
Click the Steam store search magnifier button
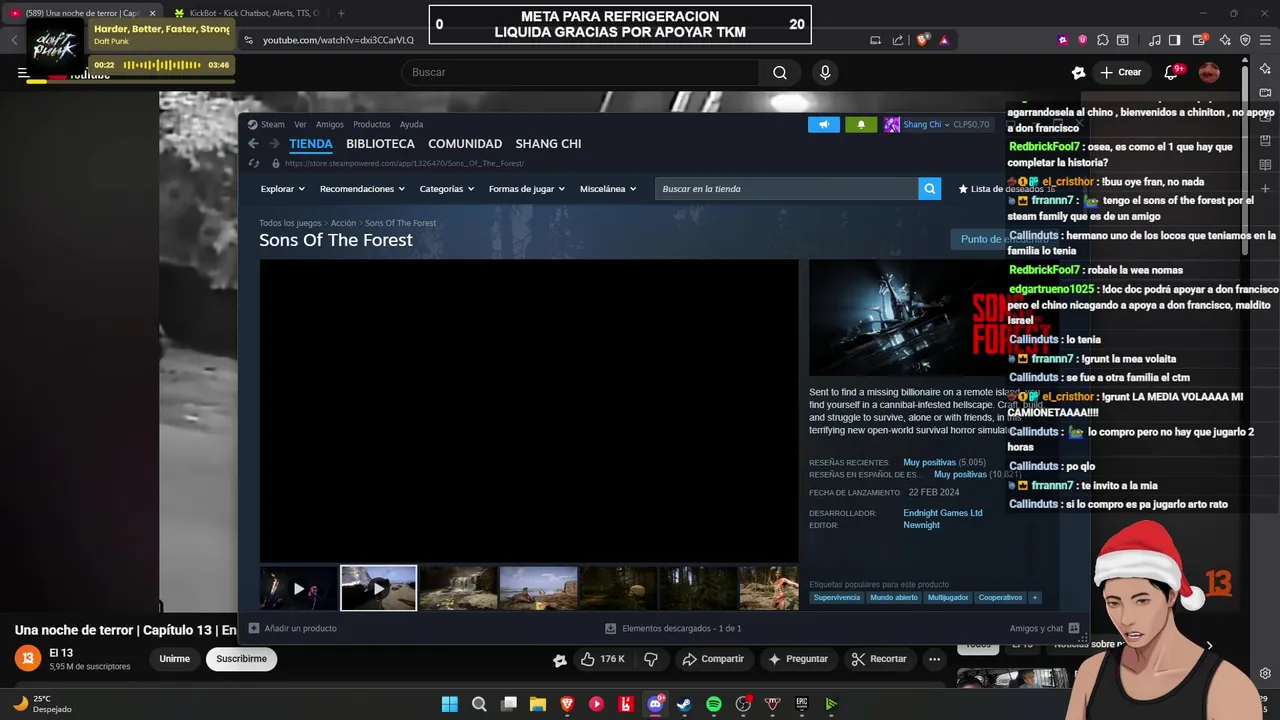pyautogui.click(x=930, y=189)
